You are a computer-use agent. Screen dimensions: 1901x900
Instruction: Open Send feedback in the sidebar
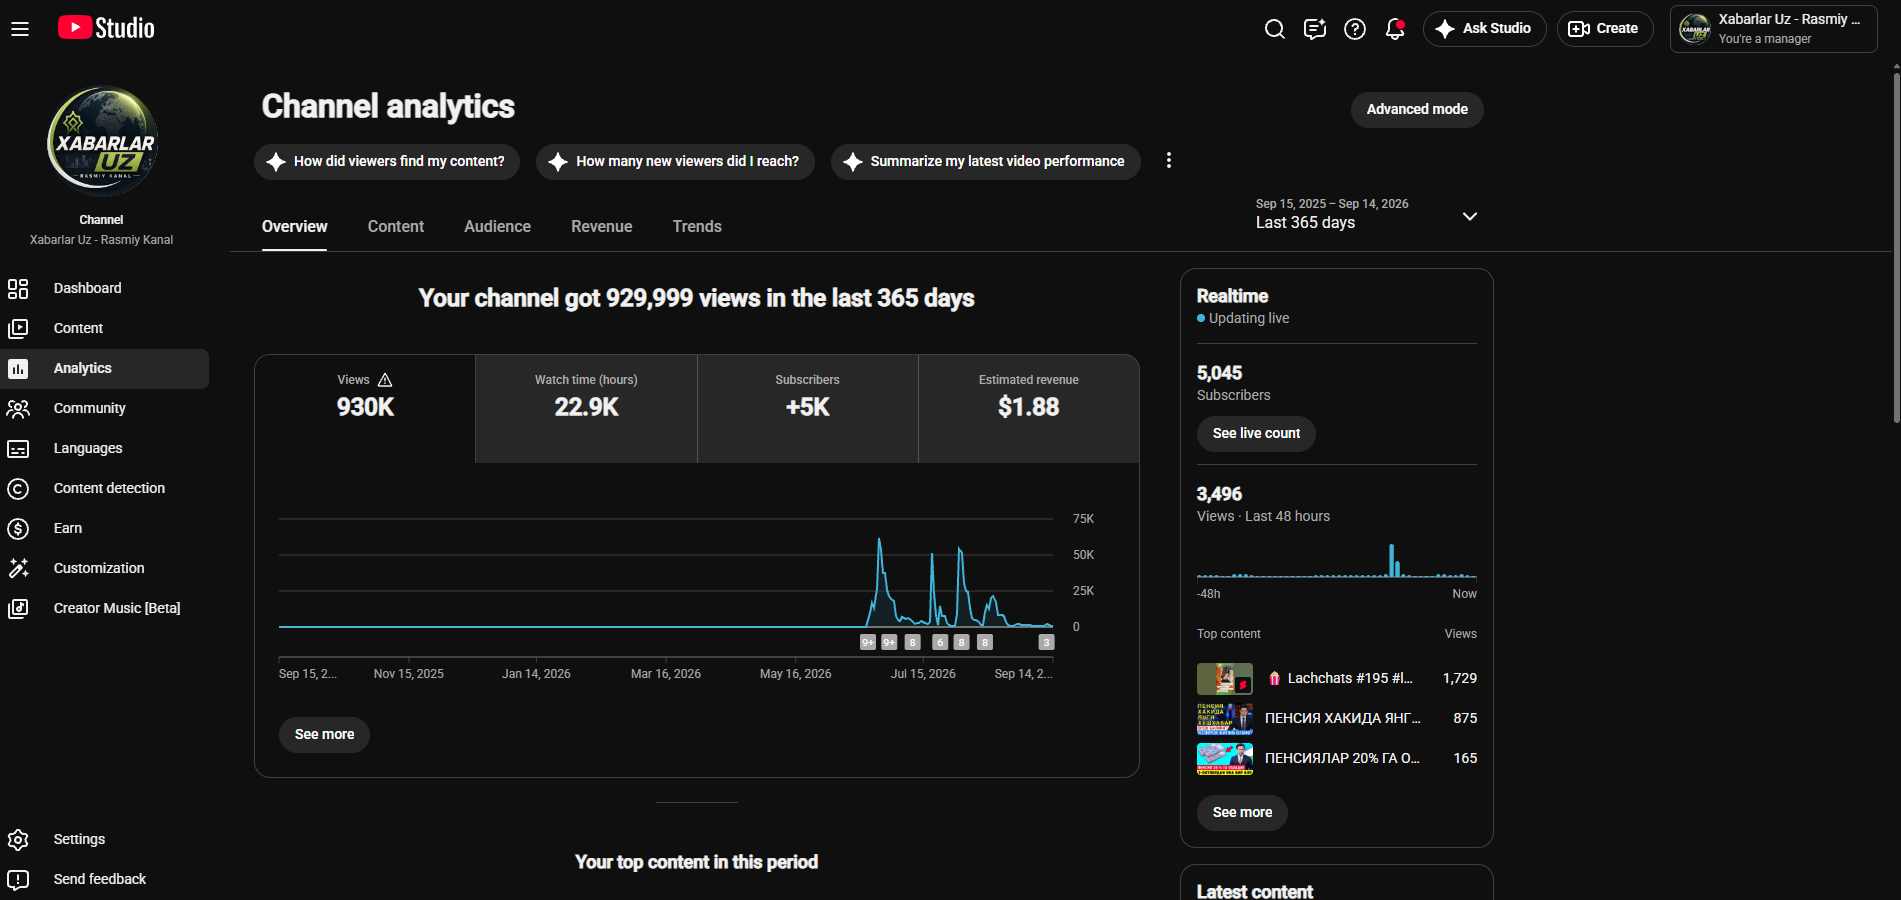point(105,879)
